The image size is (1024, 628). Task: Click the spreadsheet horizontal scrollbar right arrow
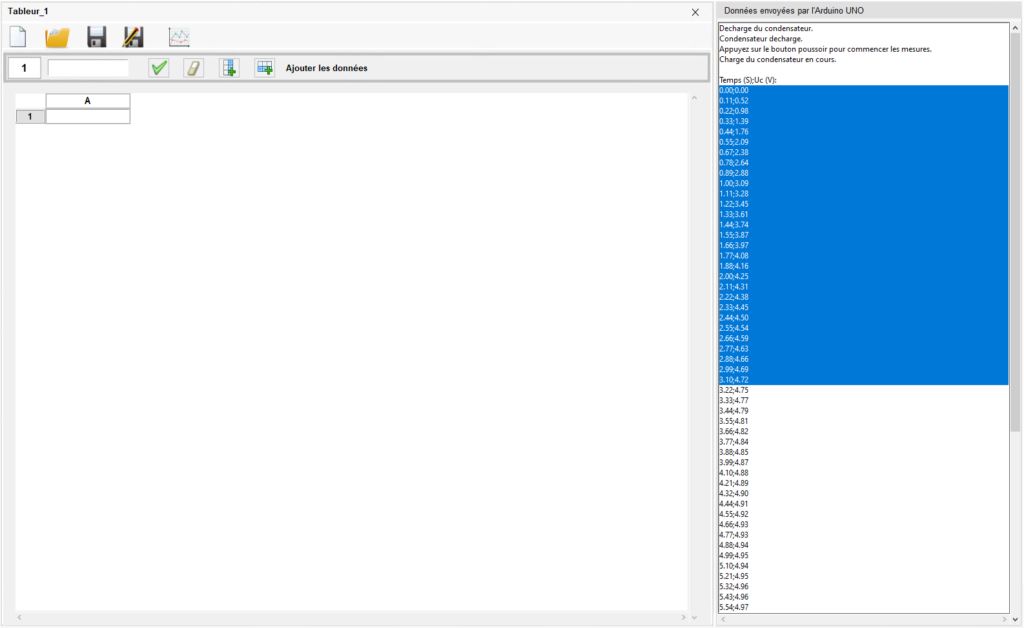[x=682, y=617]
